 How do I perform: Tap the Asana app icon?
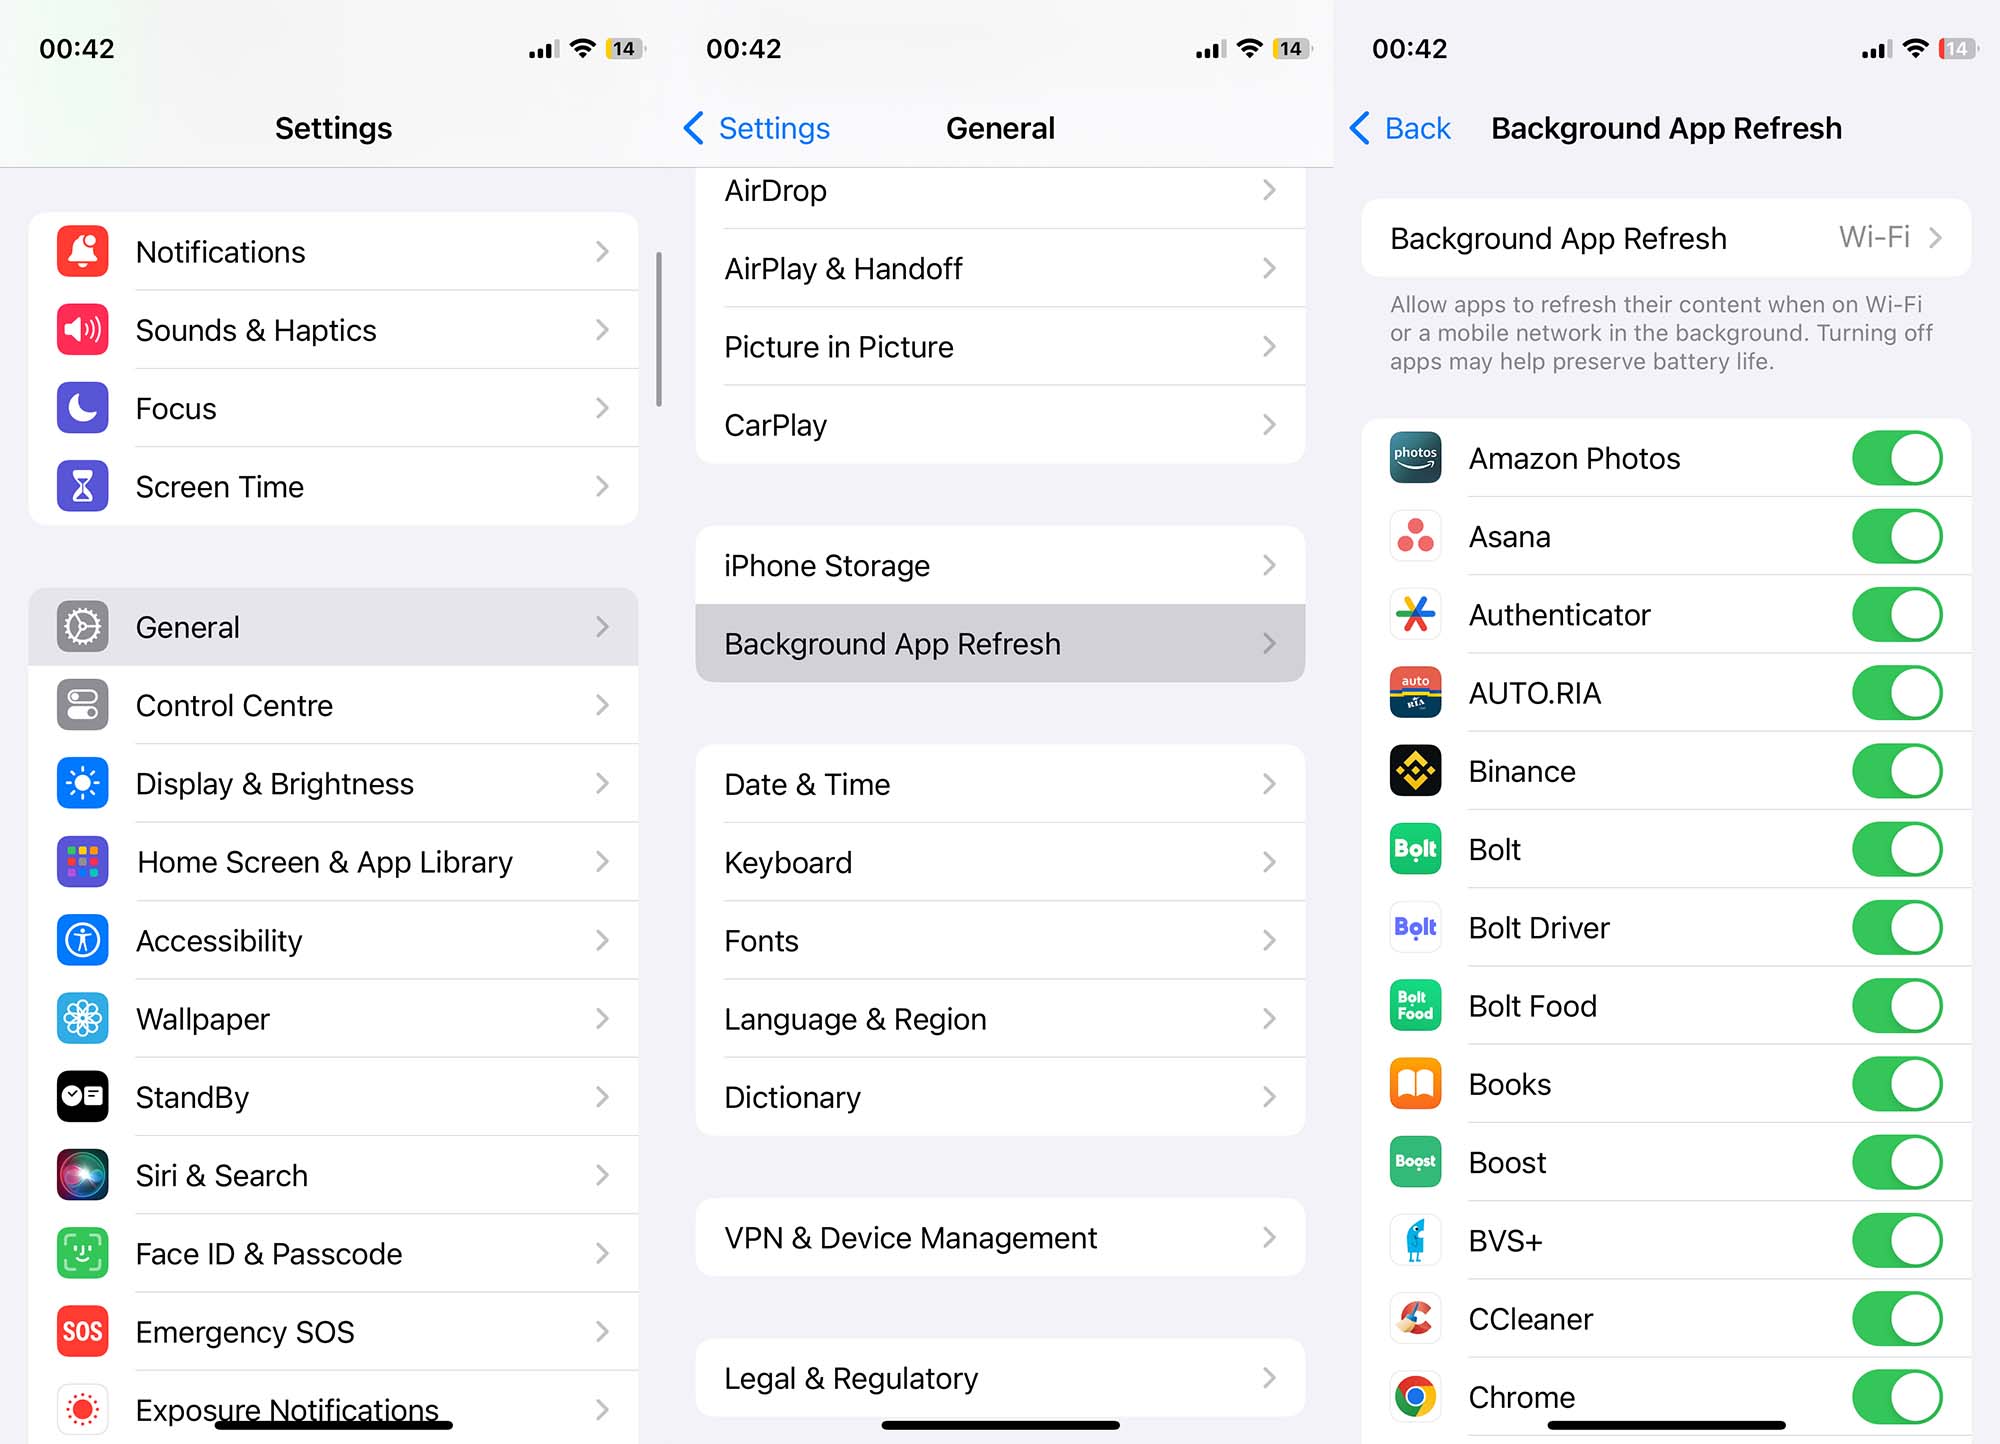coord(1415,534)
